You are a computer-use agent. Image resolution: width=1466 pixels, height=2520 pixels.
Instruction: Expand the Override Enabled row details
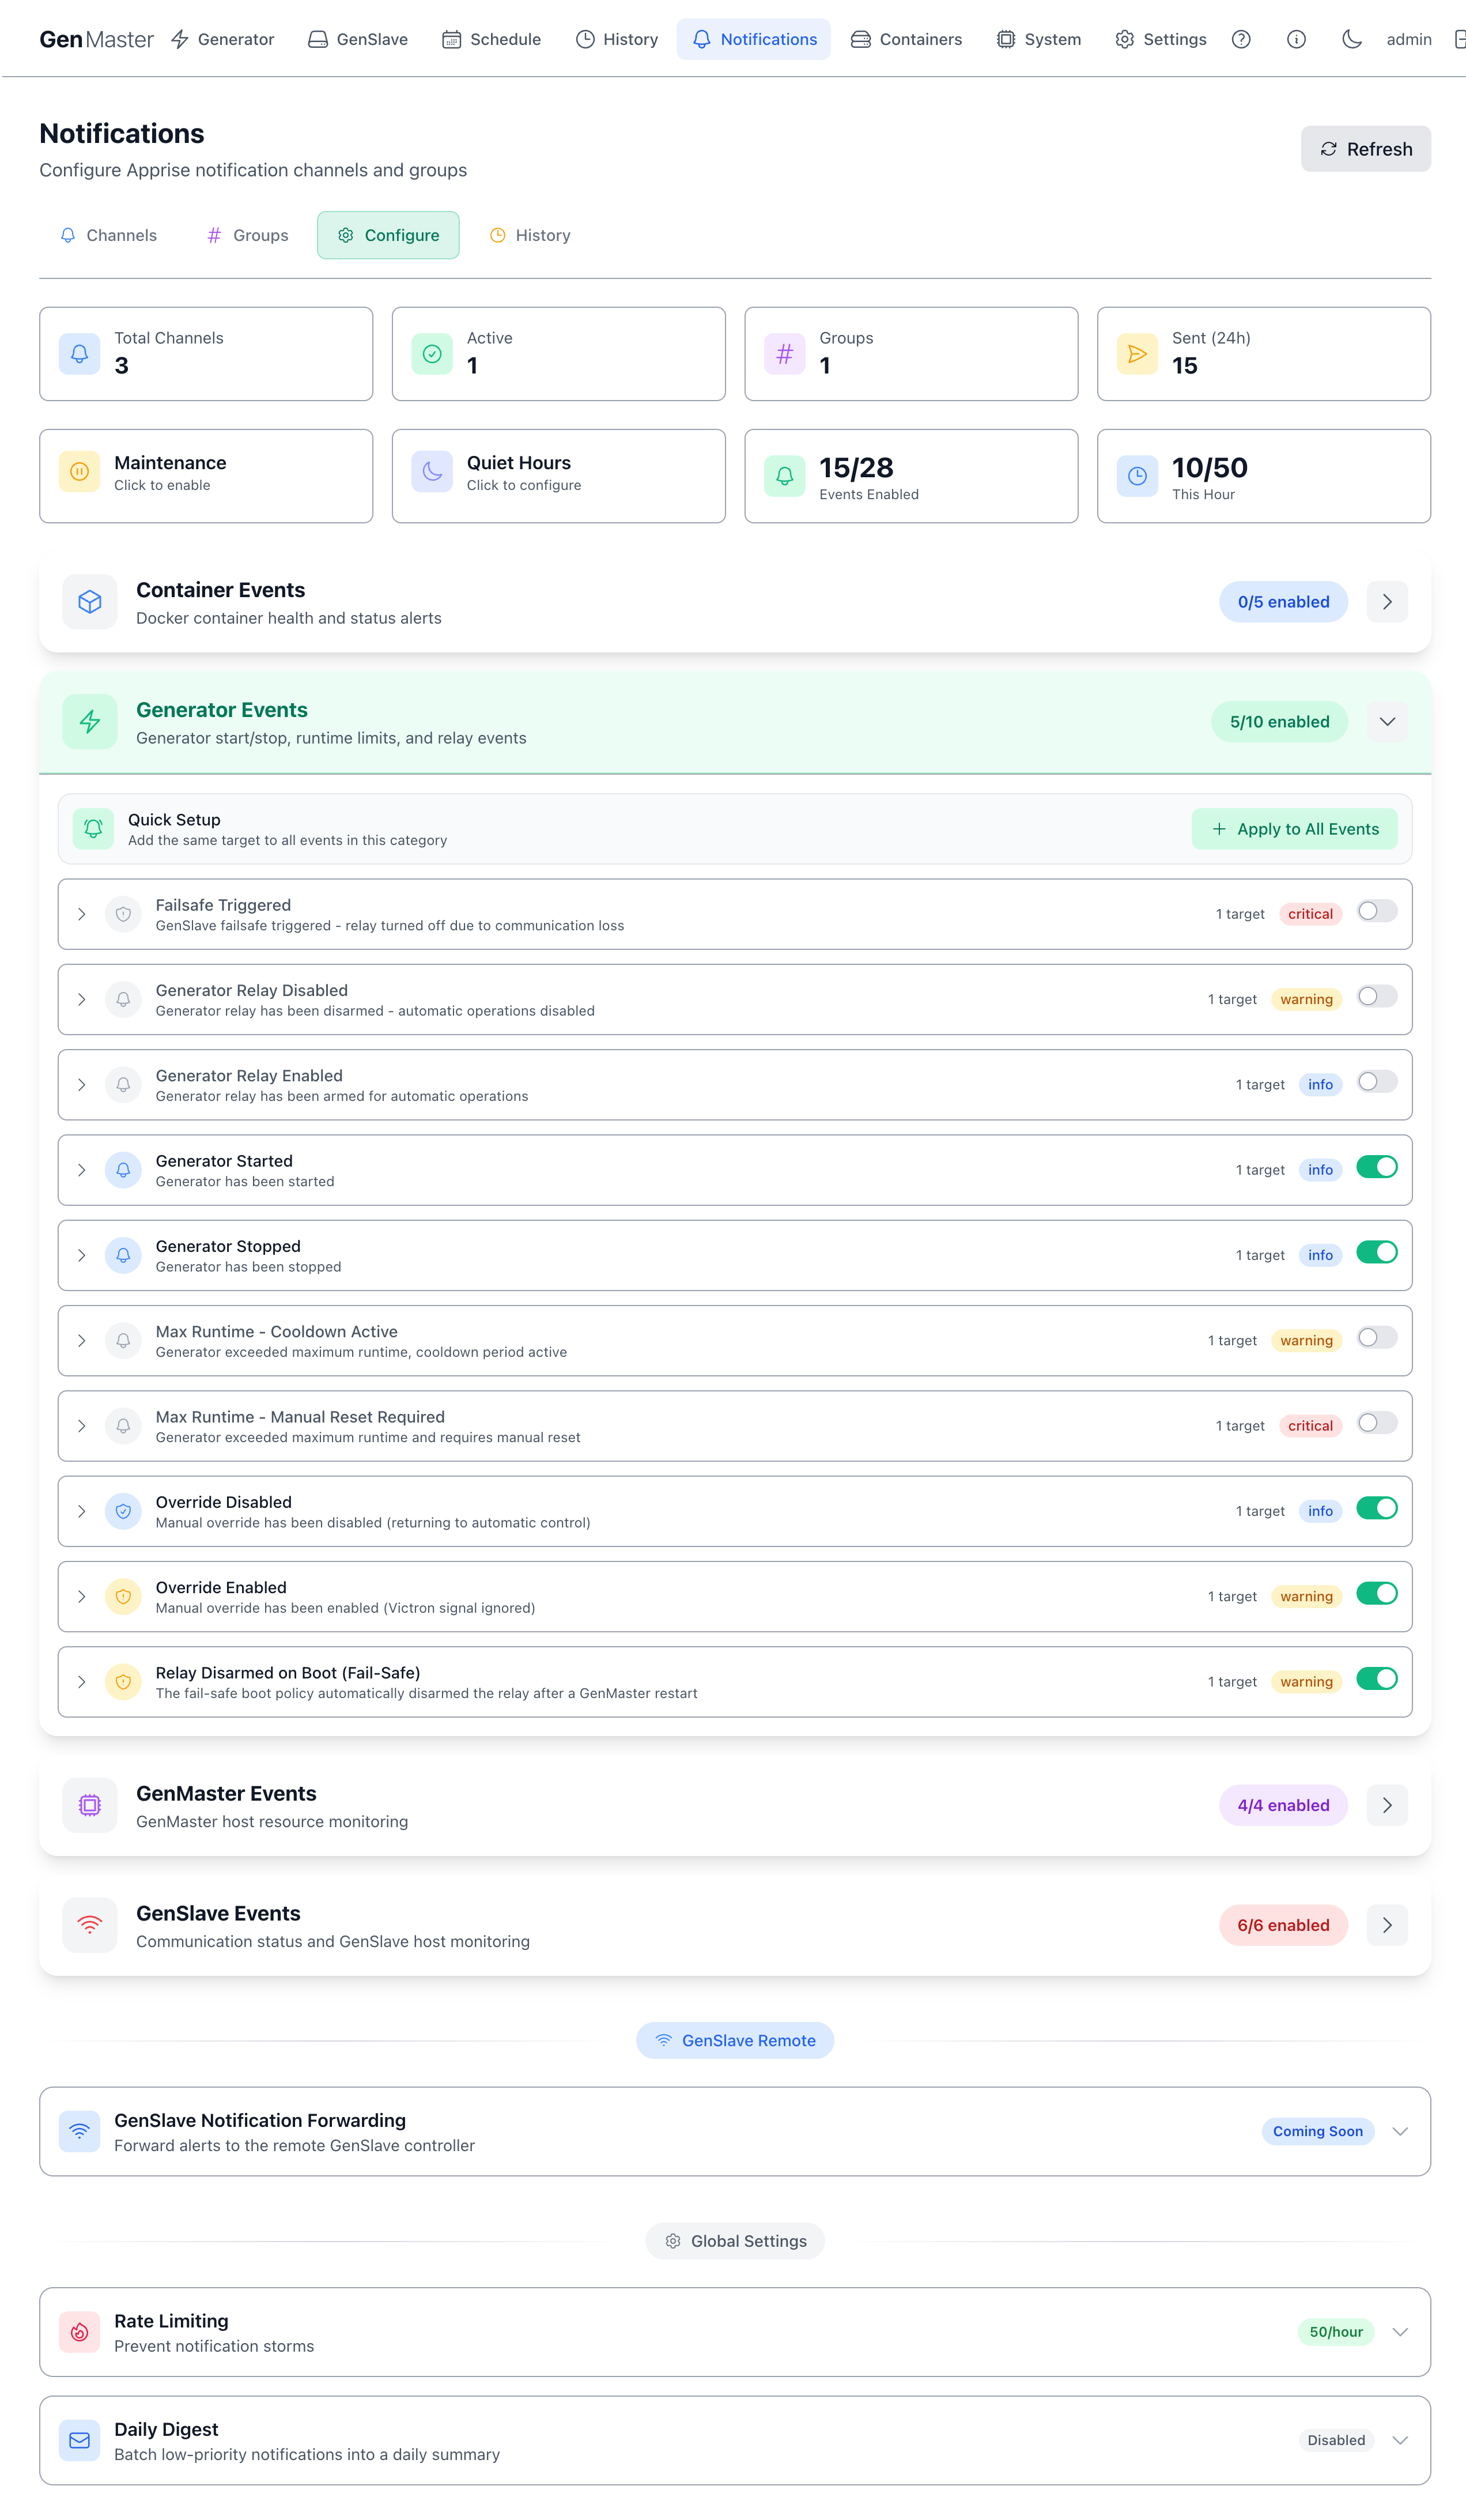point(82,1597)
